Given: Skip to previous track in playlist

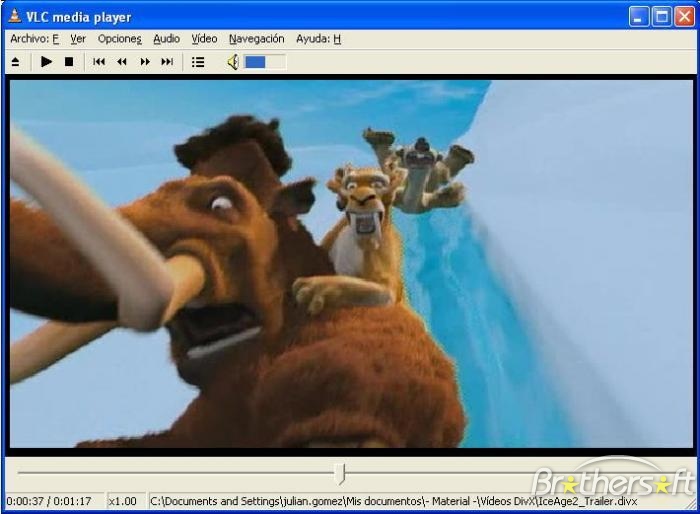Looking at the screenshot, I should (99, 62).
